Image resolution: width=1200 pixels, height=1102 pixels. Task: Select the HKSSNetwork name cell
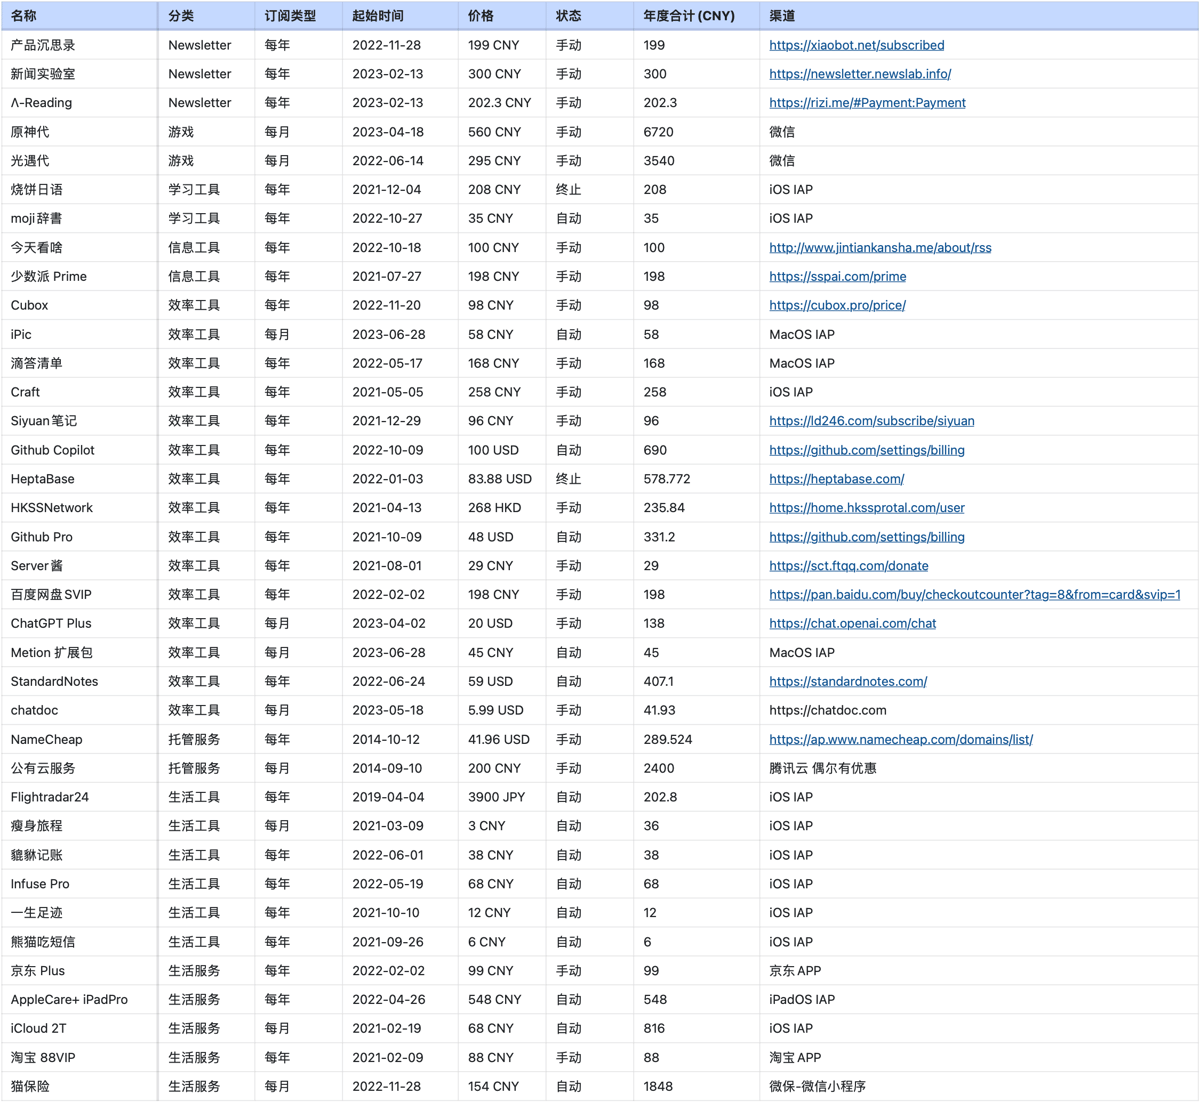[x=79, y=508]
